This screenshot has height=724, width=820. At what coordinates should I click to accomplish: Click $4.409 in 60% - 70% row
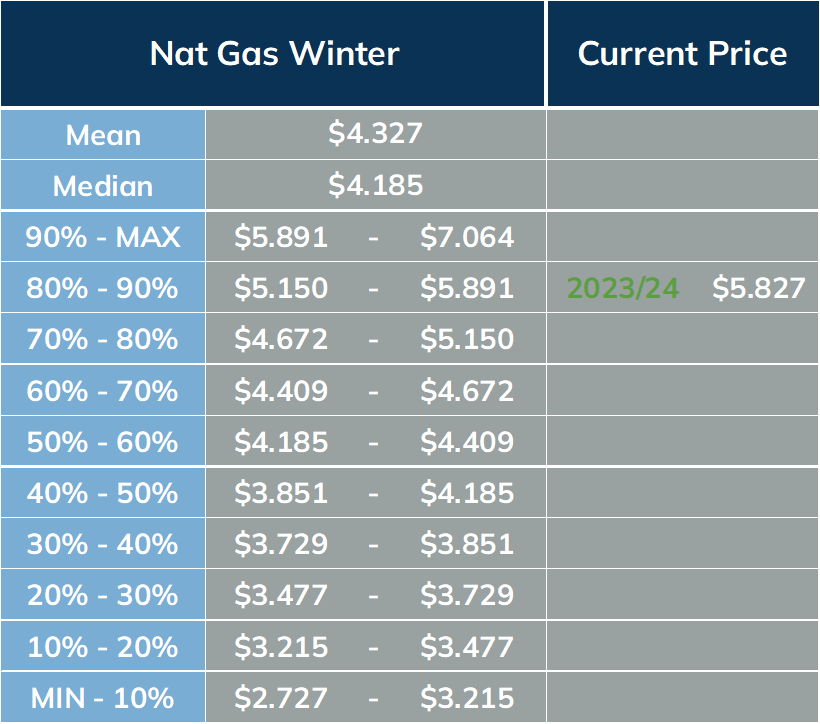click(x=281, y=391)
